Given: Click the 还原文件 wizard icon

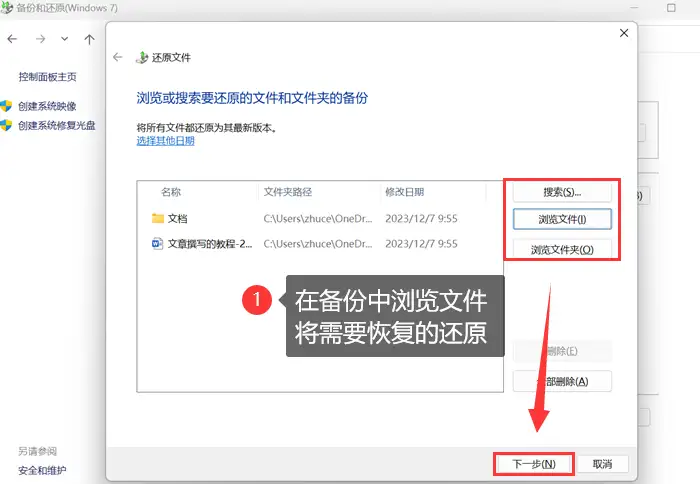Looking at the screenshot, I should [142, 58].
